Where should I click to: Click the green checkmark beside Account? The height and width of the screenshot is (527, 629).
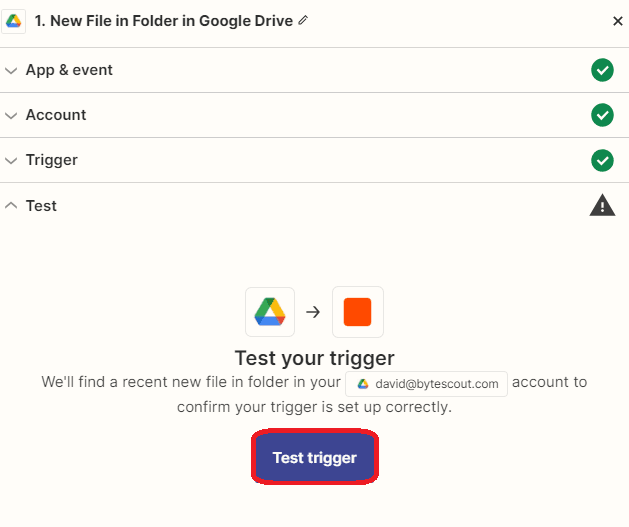tap(602, 115)
